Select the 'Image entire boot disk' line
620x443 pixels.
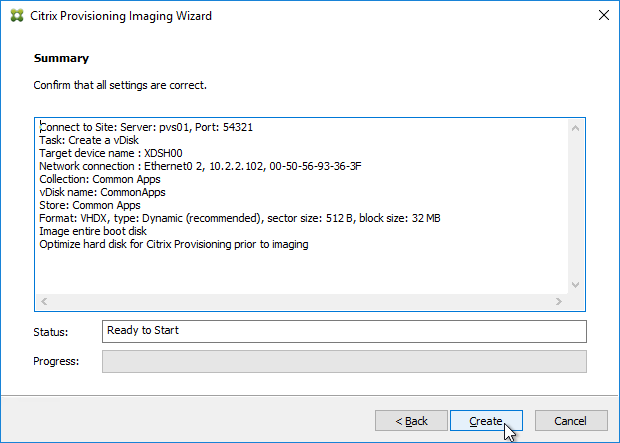tap(93, 231)
